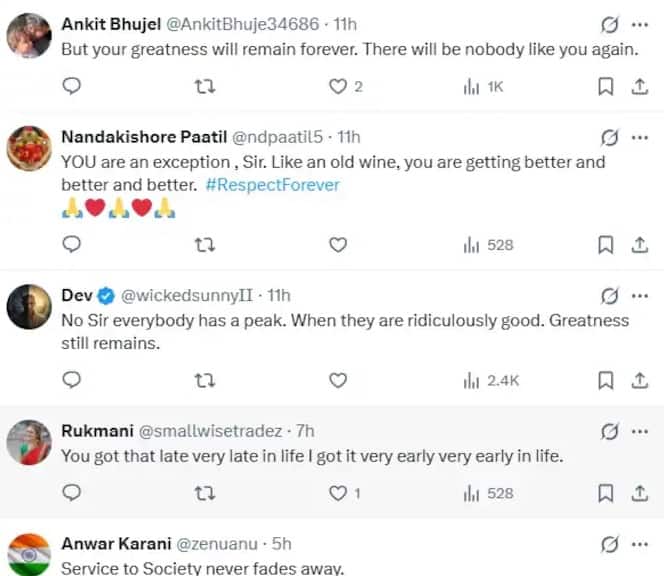This screenshot has height=576, width=664.
Task: View Rukmani's profile picture
Action: pyautogui.click(x=29, y=442)
